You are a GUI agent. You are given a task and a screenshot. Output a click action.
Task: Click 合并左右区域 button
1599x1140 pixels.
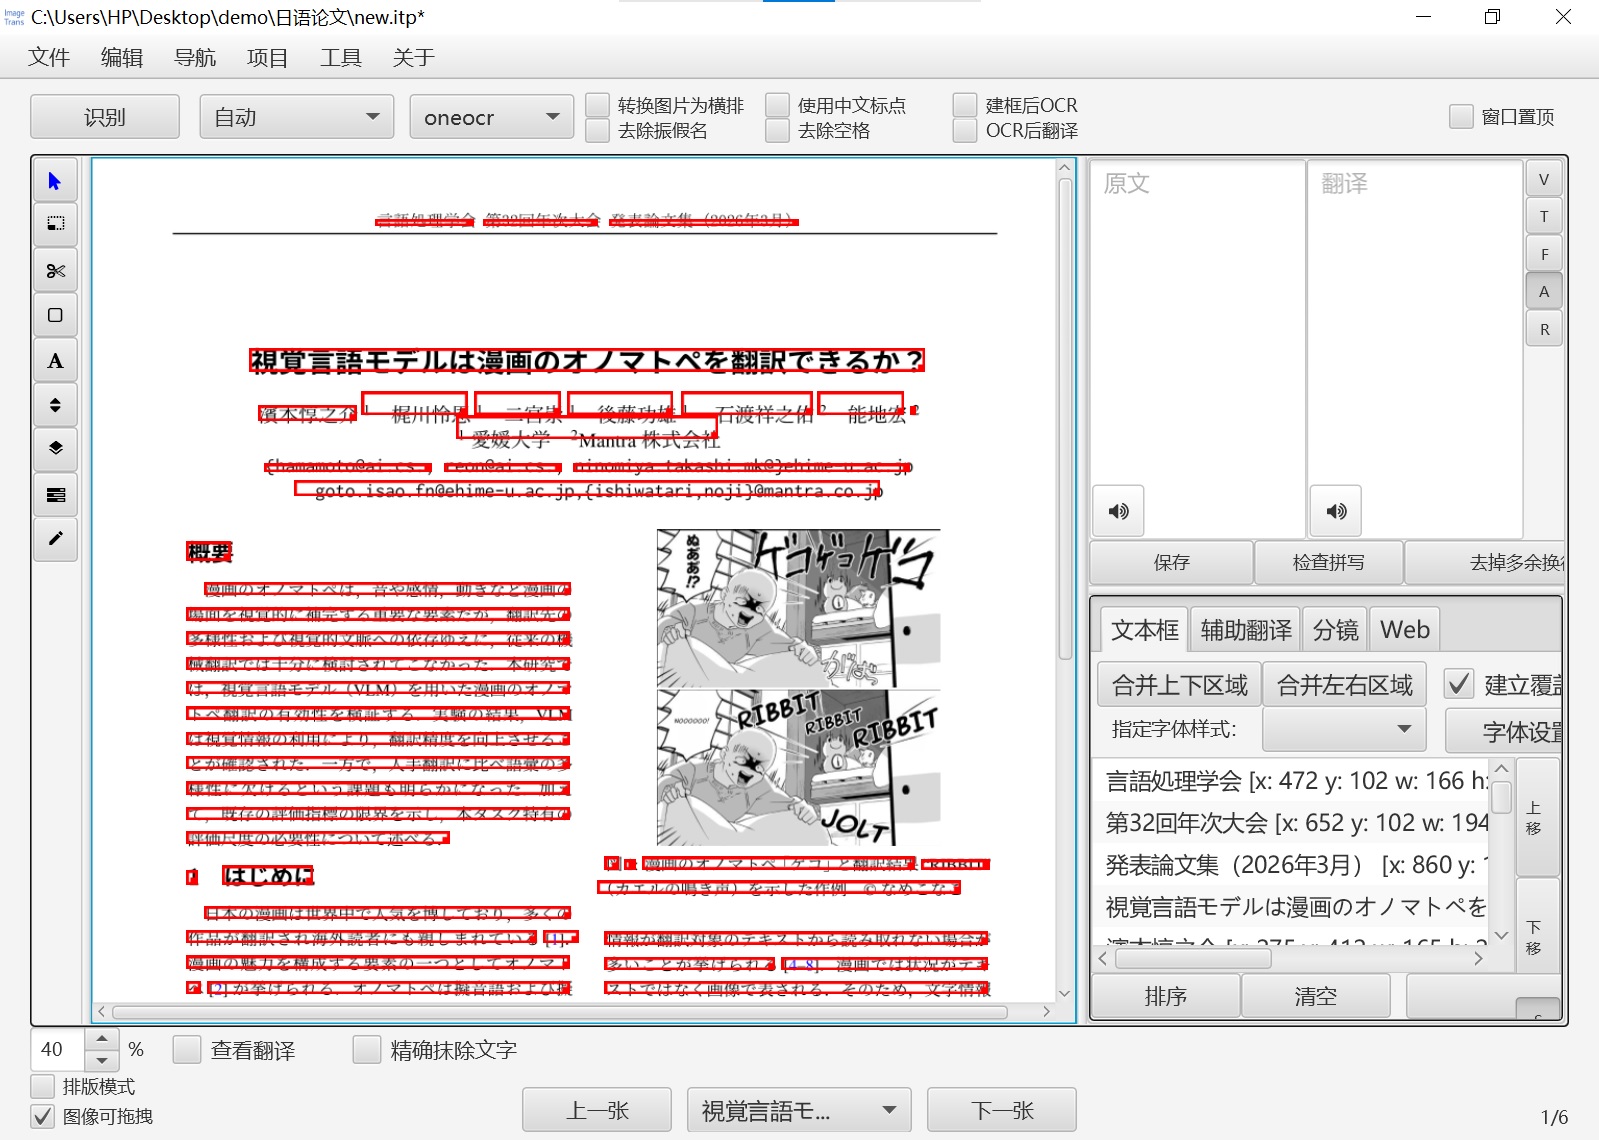1344,685
